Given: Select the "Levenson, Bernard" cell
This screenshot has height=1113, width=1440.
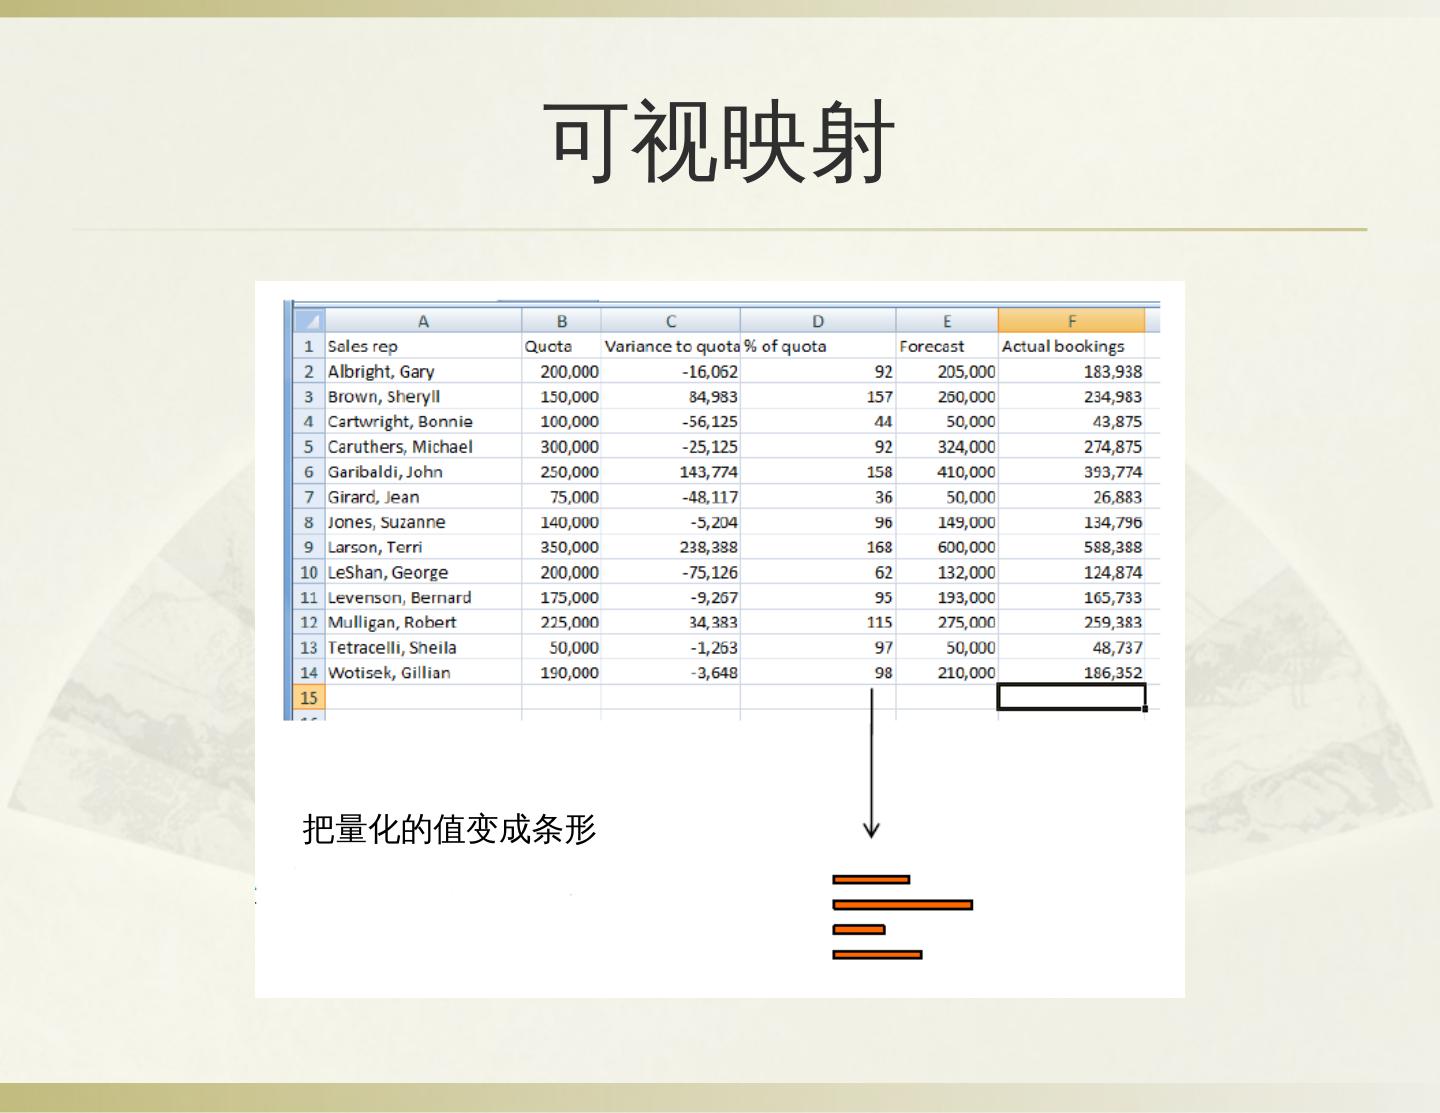Looking at the screenshot, I should (423, 597).
